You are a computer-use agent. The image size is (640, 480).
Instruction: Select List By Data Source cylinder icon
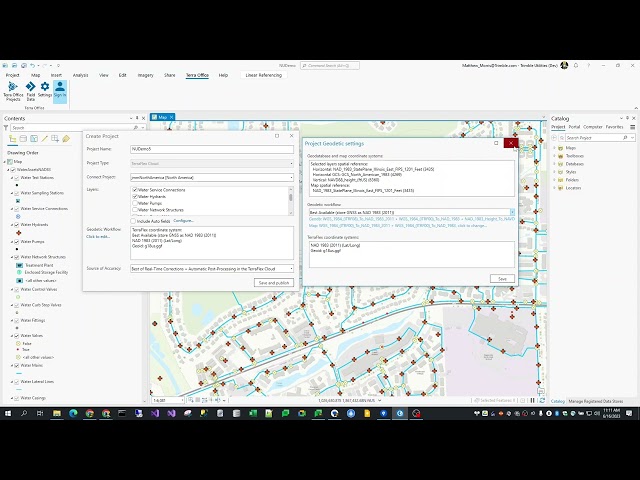coord(23,139)
